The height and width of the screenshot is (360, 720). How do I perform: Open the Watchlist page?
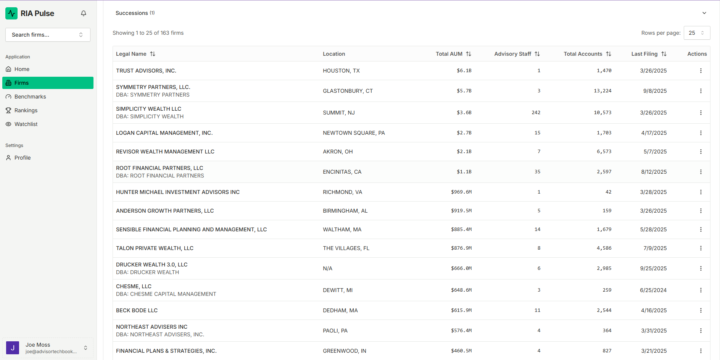[48, 124]
